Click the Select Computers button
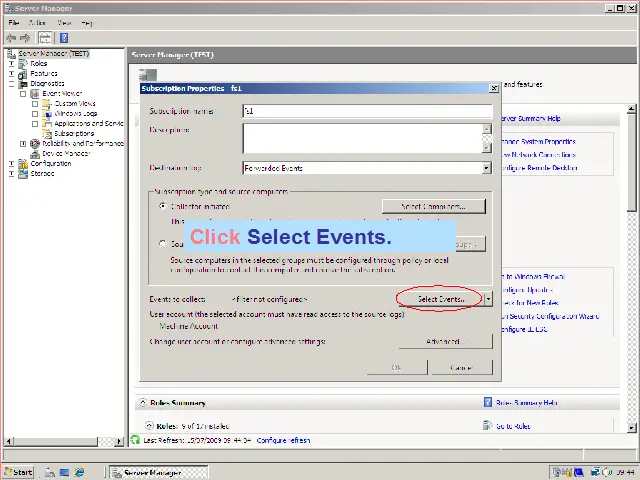Image resolution: width=640 pixels, height=480 pixels. pos(433,207)
